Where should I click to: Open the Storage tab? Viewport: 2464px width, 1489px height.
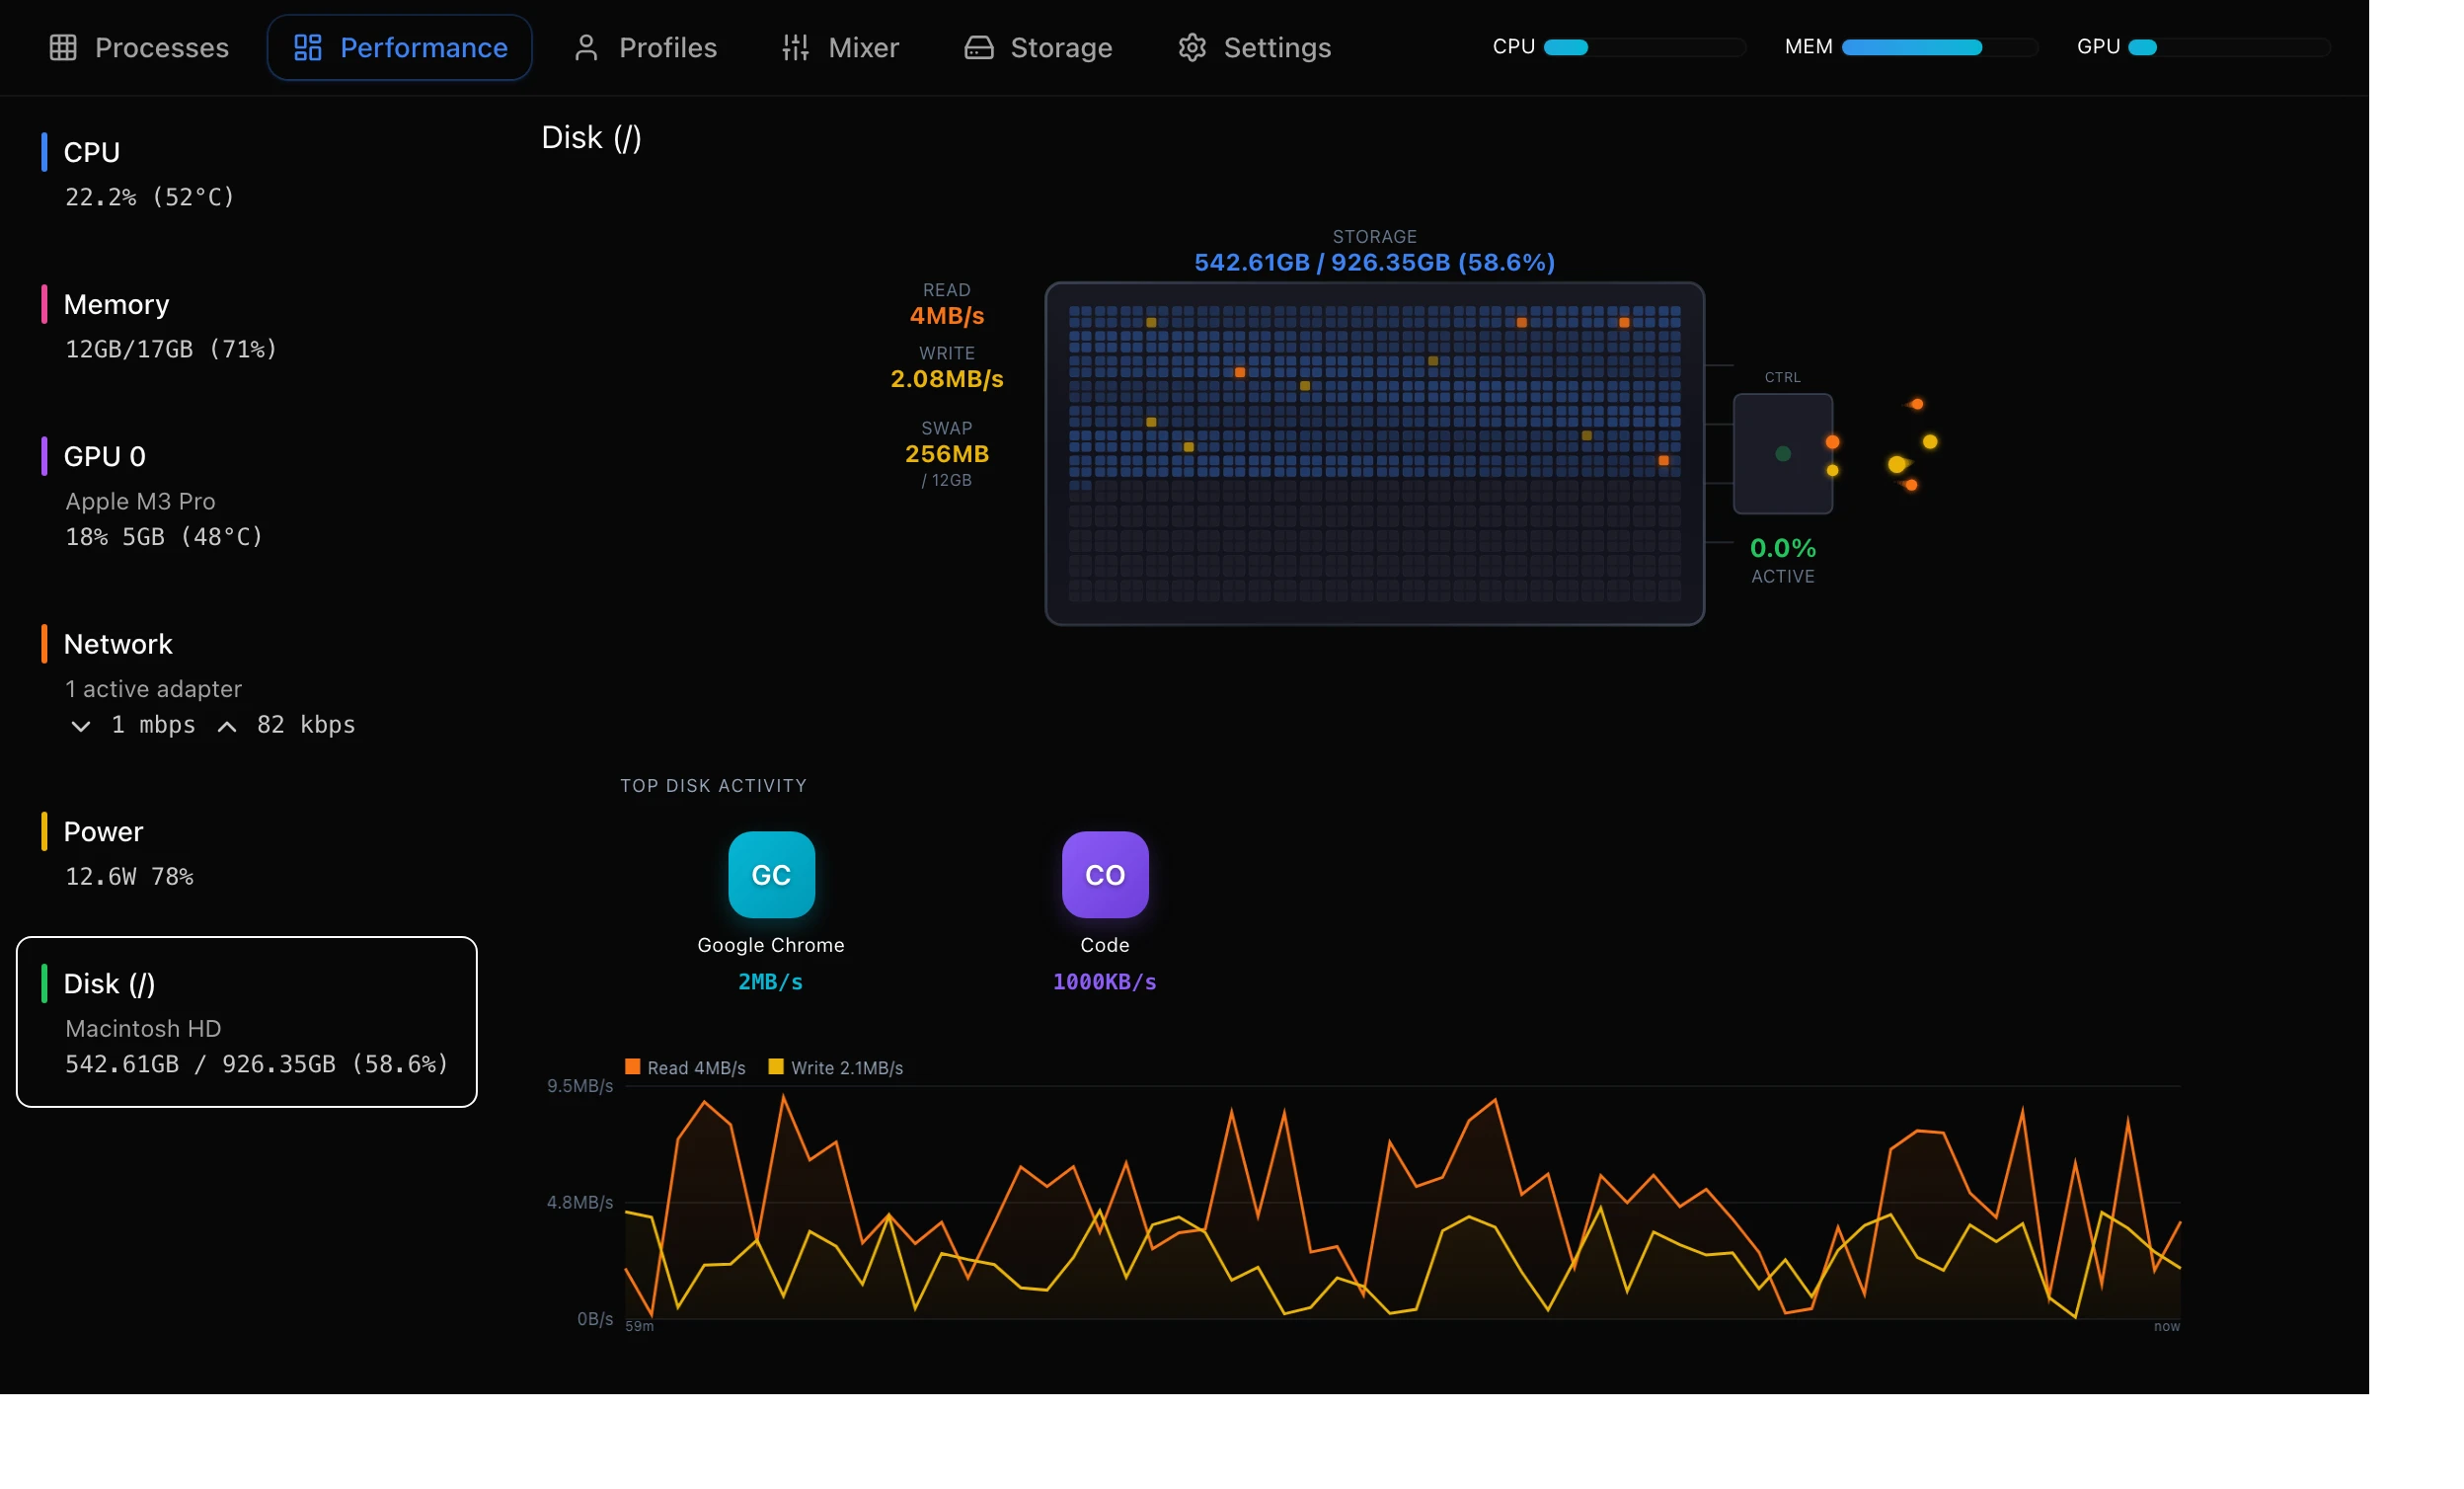pos(1038,48)
